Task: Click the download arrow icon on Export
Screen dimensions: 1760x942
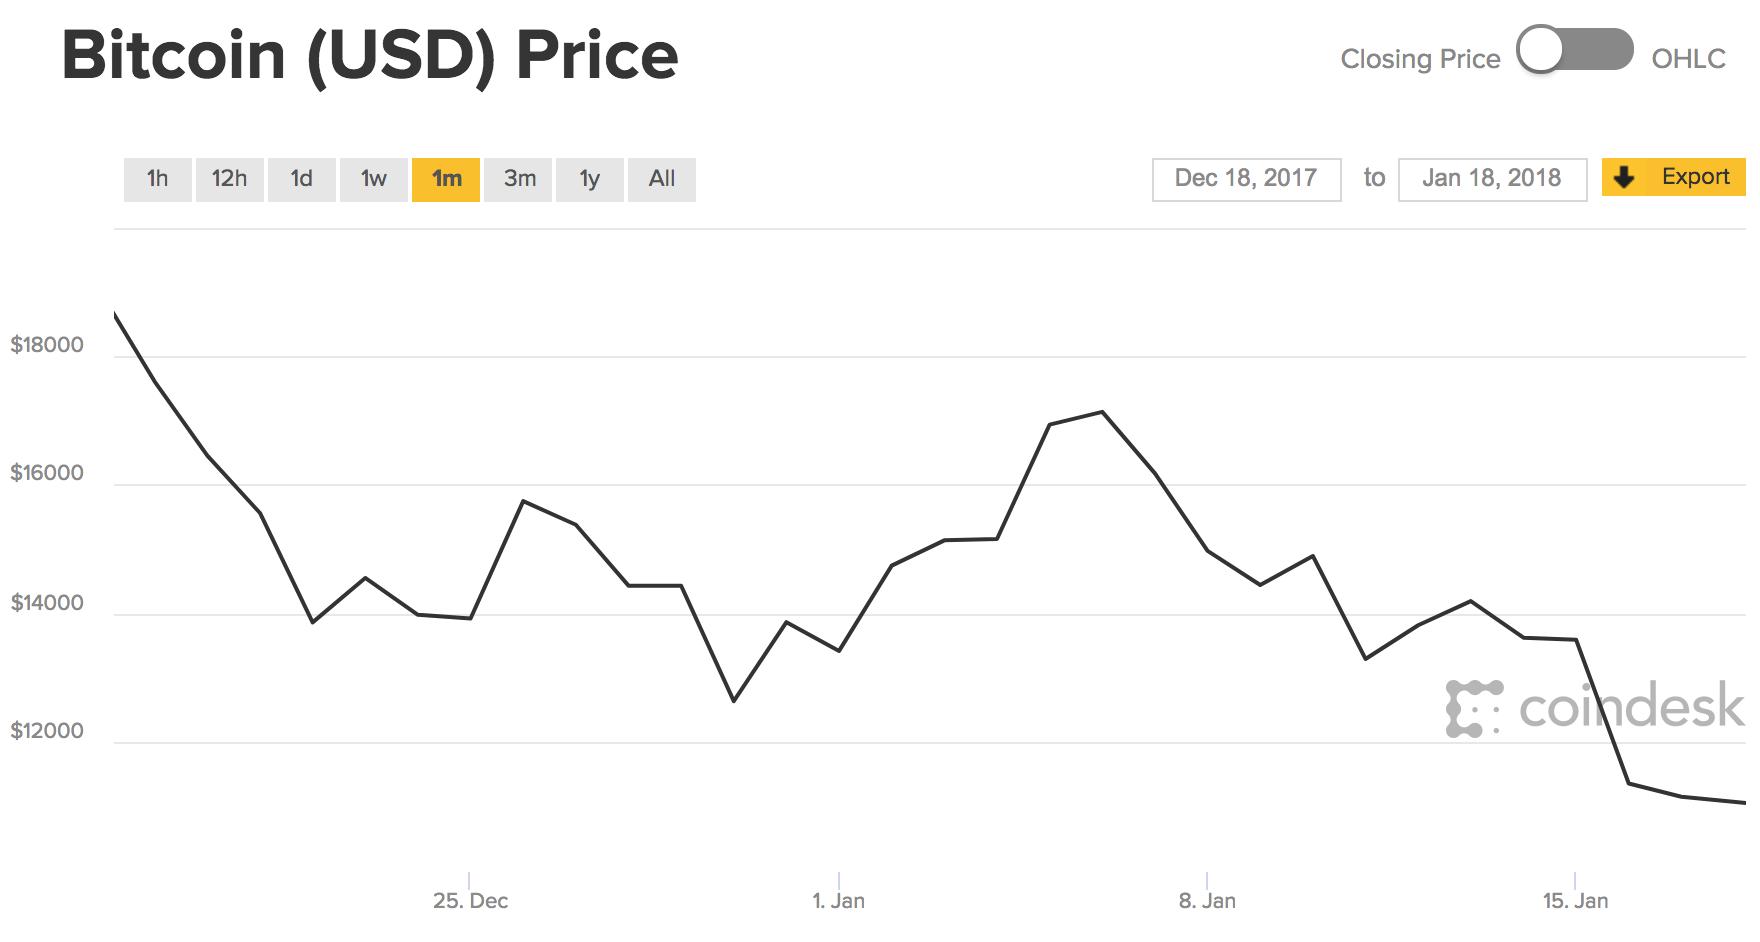Action: tap(1625, 177)
